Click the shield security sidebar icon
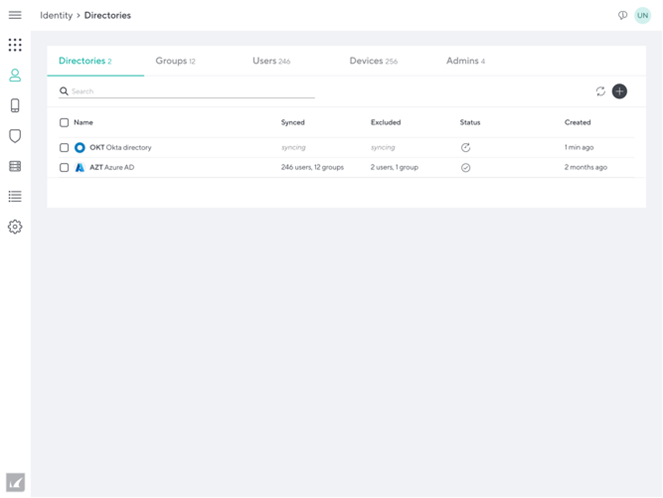 (x=15, y=136)
